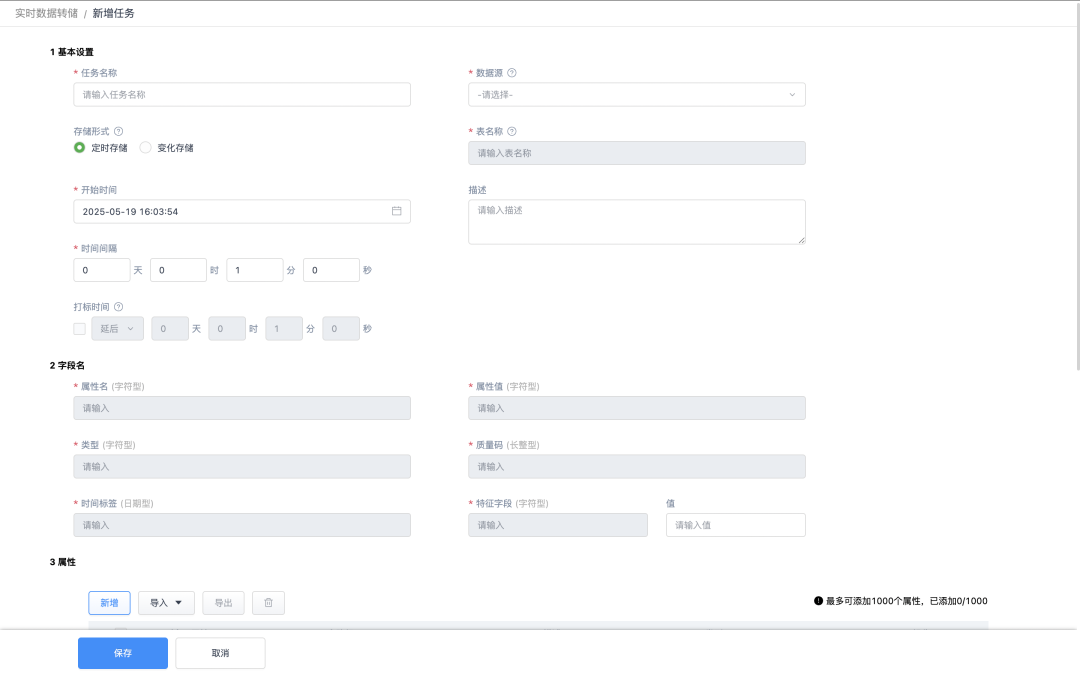This screenshot has height=675, width=1080.
Task: Click the 保存 button
Action: [x=123, y=653]
